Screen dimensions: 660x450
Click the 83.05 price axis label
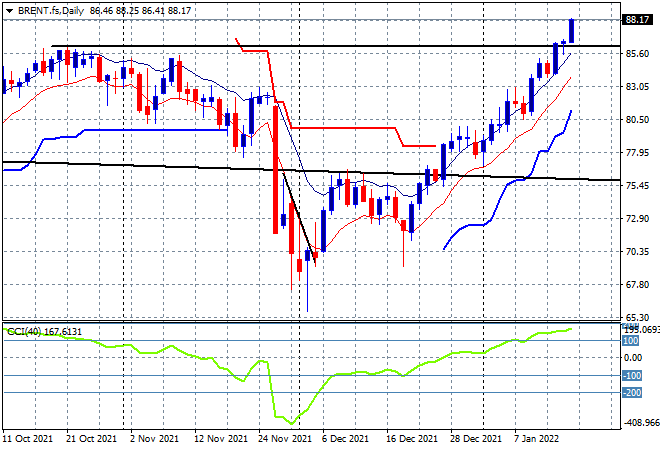coord(637,86)
